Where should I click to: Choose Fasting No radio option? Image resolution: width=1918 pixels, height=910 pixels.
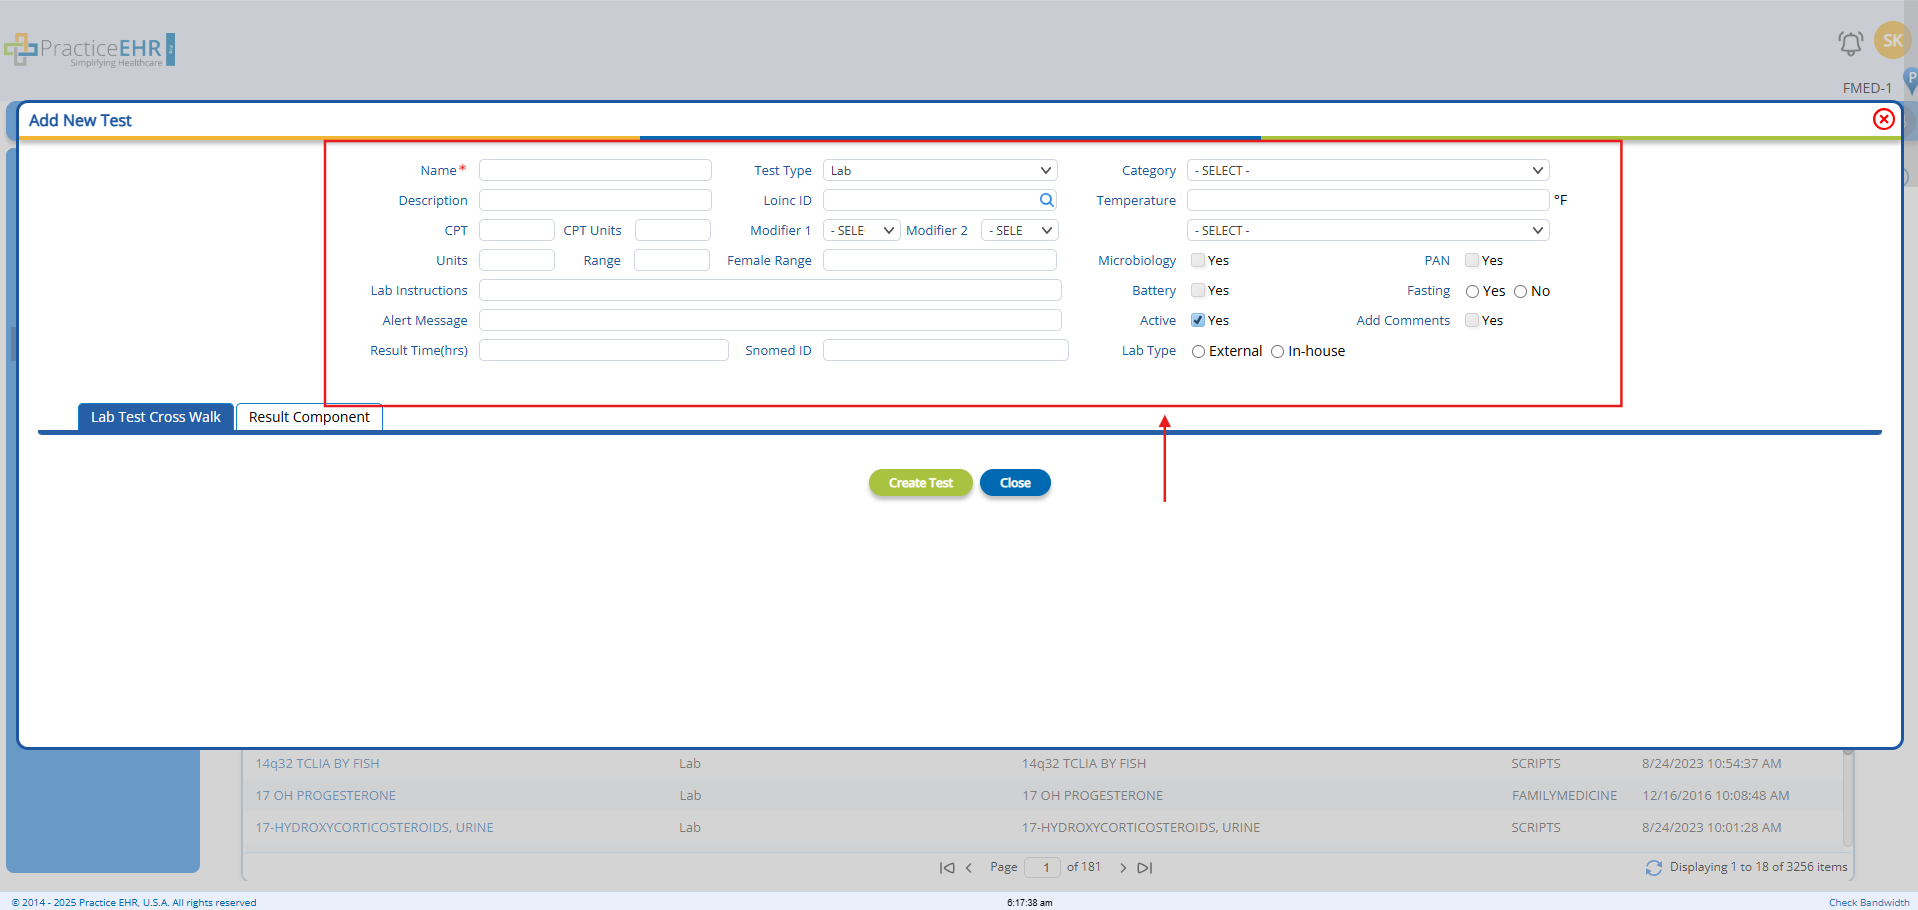1520,292
